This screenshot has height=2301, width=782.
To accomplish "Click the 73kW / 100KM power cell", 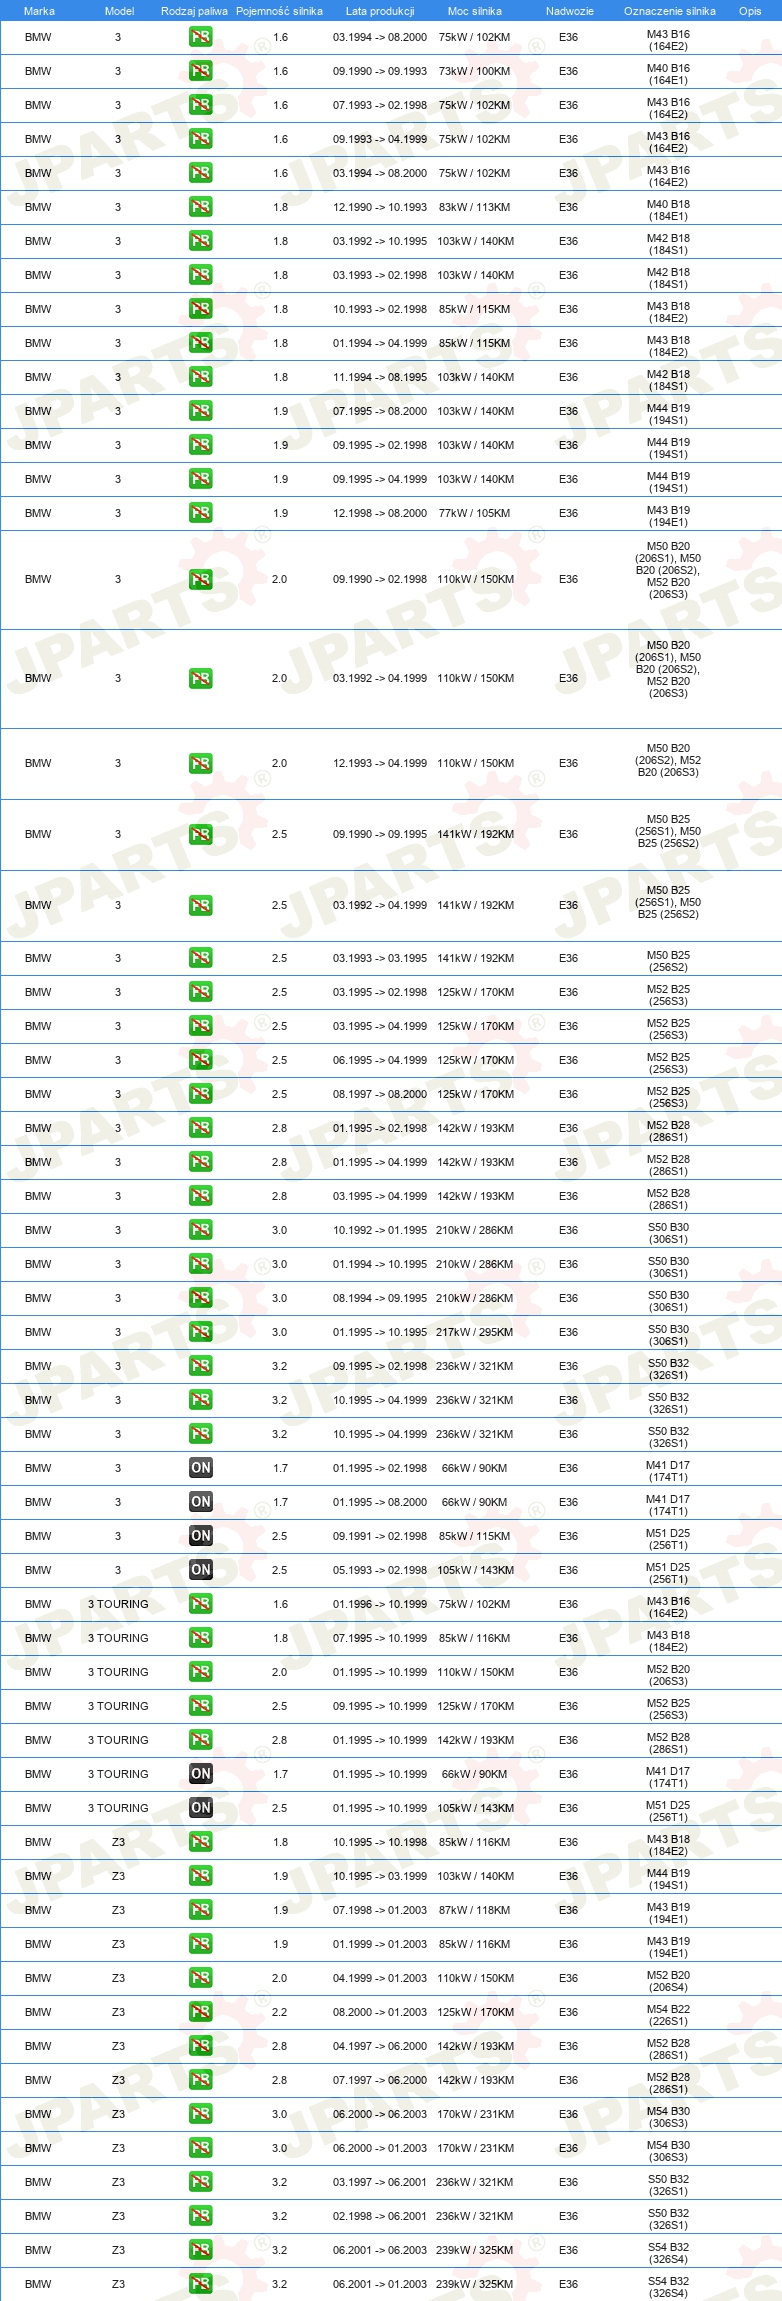I will pos(474,71).
